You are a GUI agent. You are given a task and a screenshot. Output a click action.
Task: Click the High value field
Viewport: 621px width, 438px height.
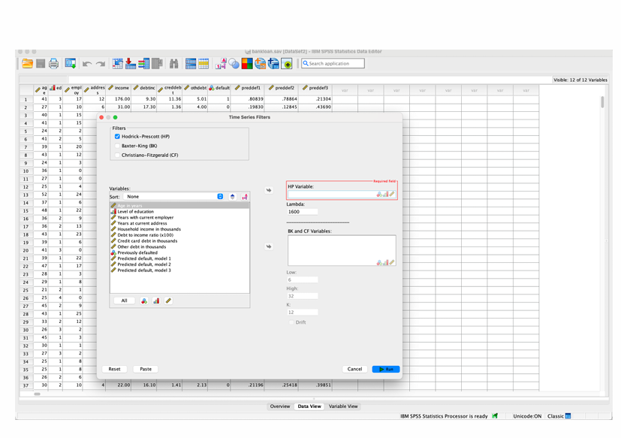pos(302,296)
